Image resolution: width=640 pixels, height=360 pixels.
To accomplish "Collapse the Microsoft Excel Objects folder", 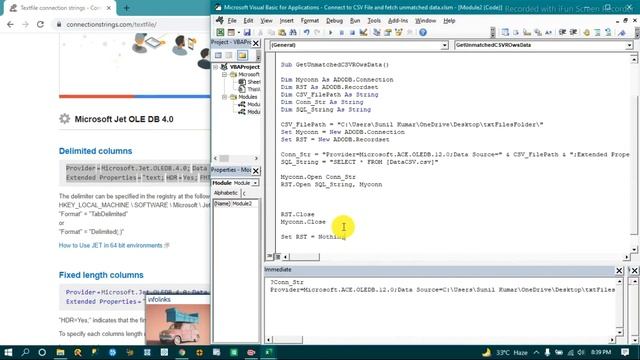I will pyautogui.click(x=224, y=75).
